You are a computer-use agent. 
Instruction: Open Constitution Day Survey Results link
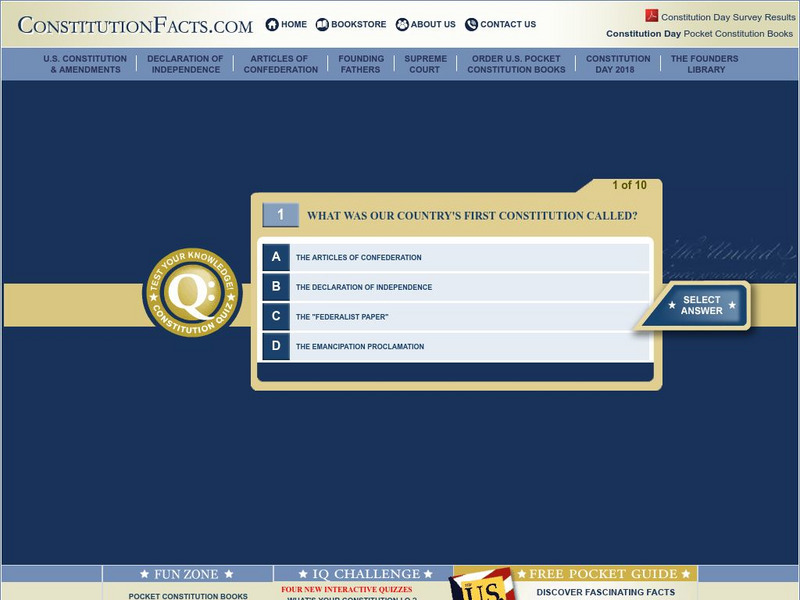point(728,17)
